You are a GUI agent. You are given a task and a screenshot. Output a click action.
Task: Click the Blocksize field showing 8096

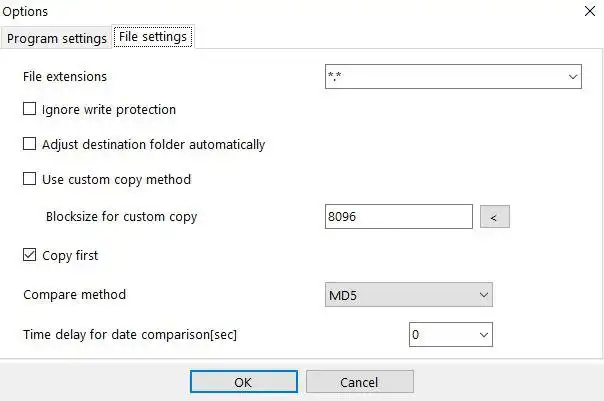point(398,216)
